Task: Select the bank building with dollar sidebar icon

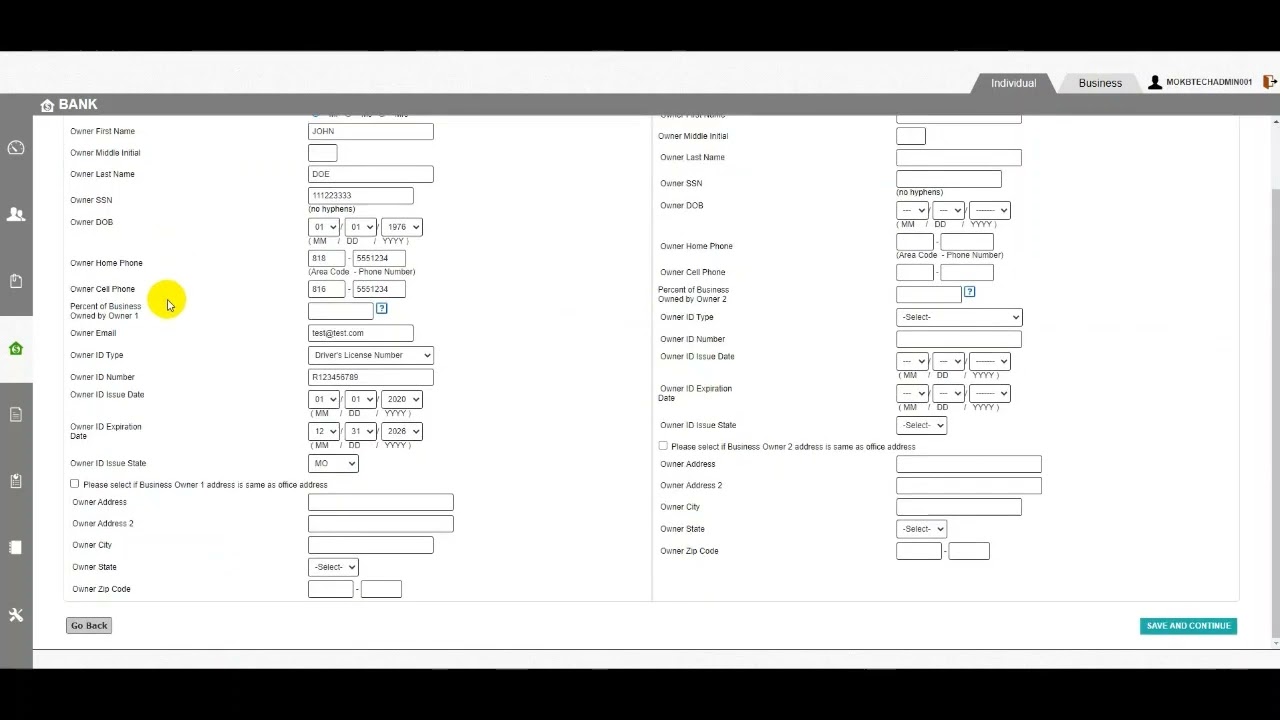Action: click(x=16, y=348)
